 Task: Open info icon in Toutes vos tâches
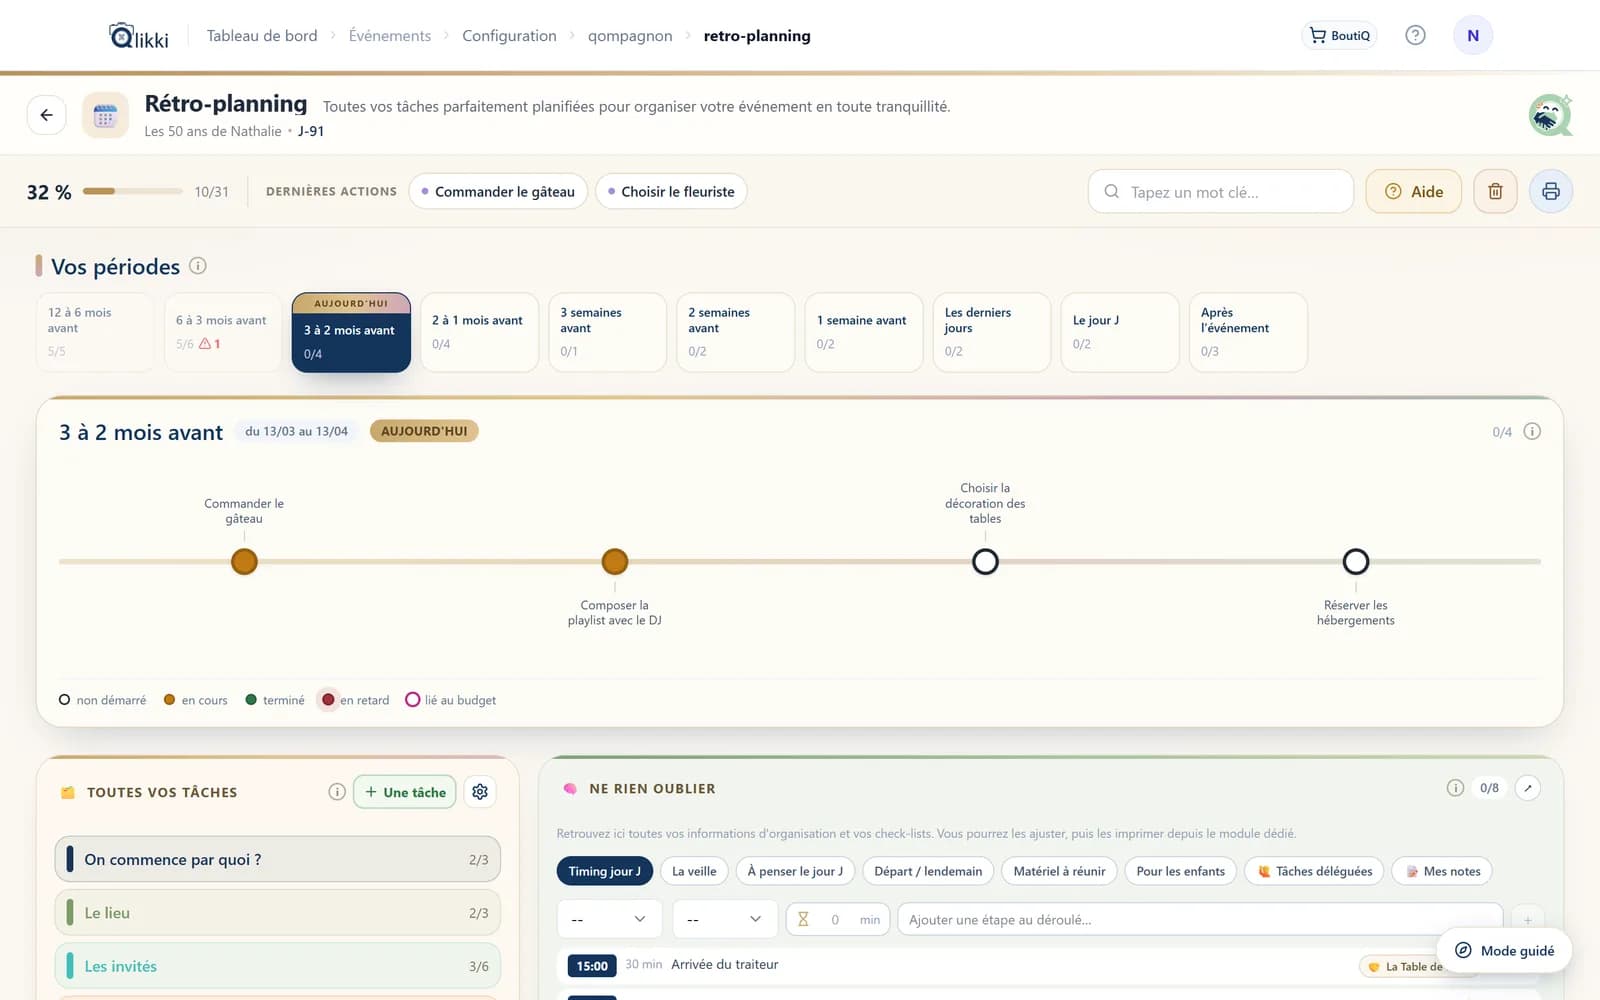tap(337, 792)
